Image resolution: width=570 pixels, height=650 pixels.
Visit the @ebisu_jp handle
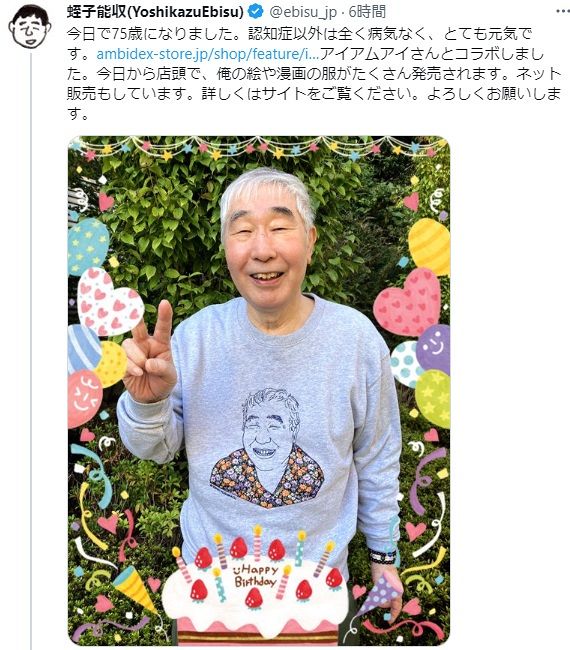(303, 12)
